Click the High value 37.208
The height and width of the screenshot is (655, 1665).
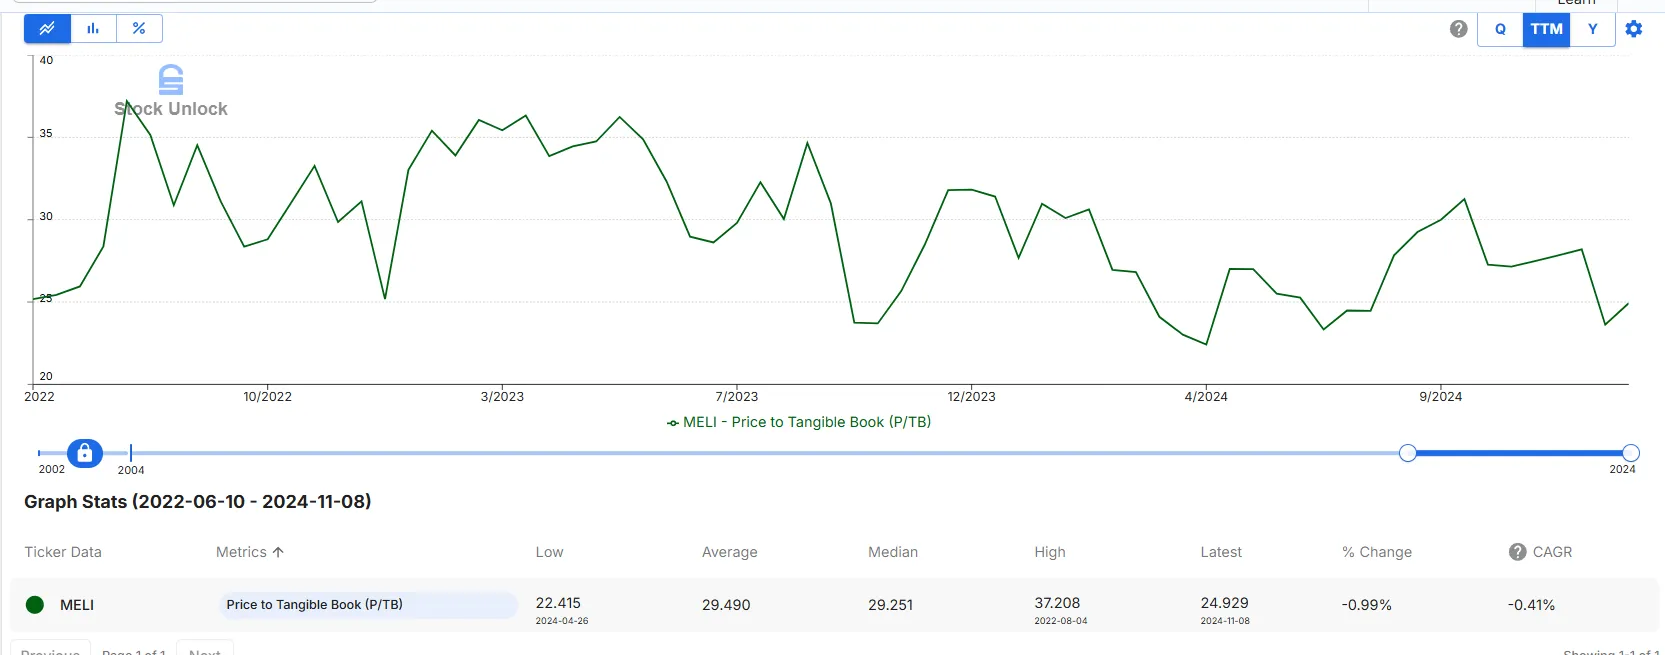tap(1057, 603)
